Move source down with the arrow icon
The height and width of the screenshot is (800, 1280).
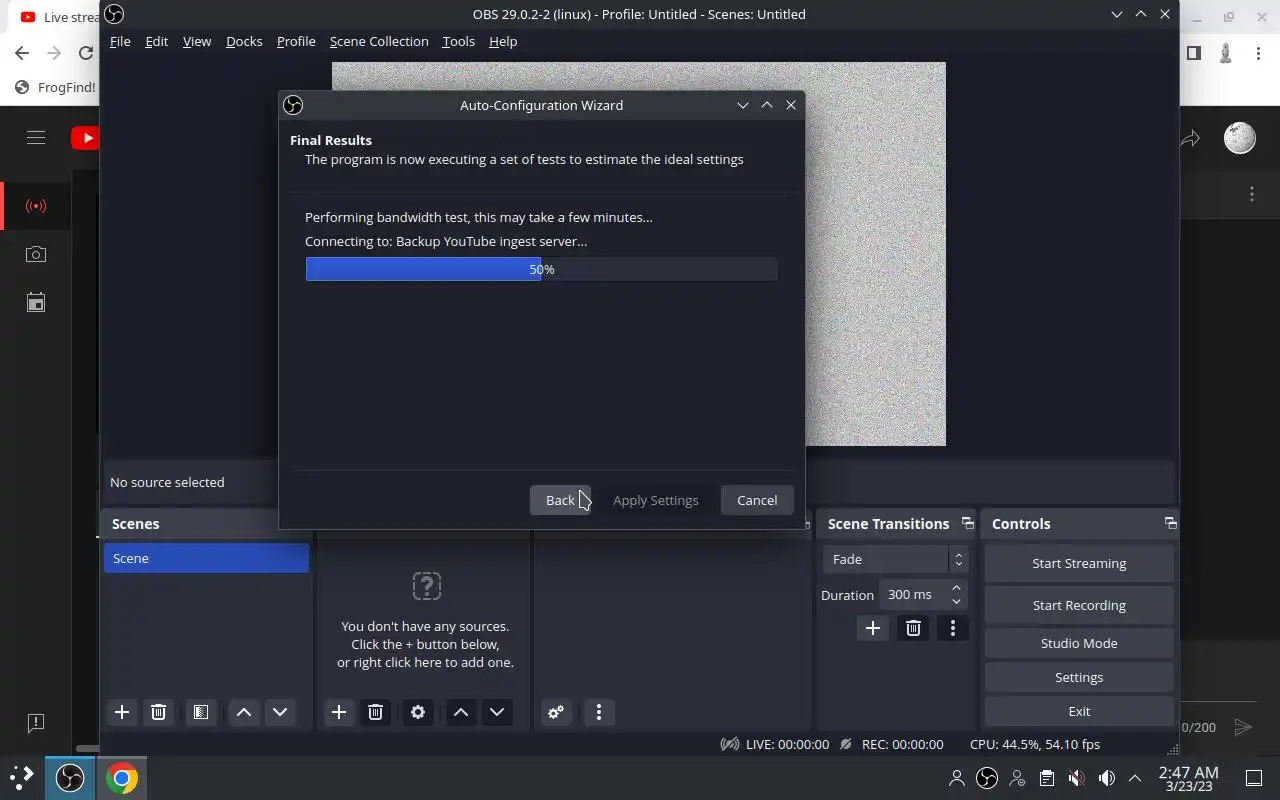point(497,712)
